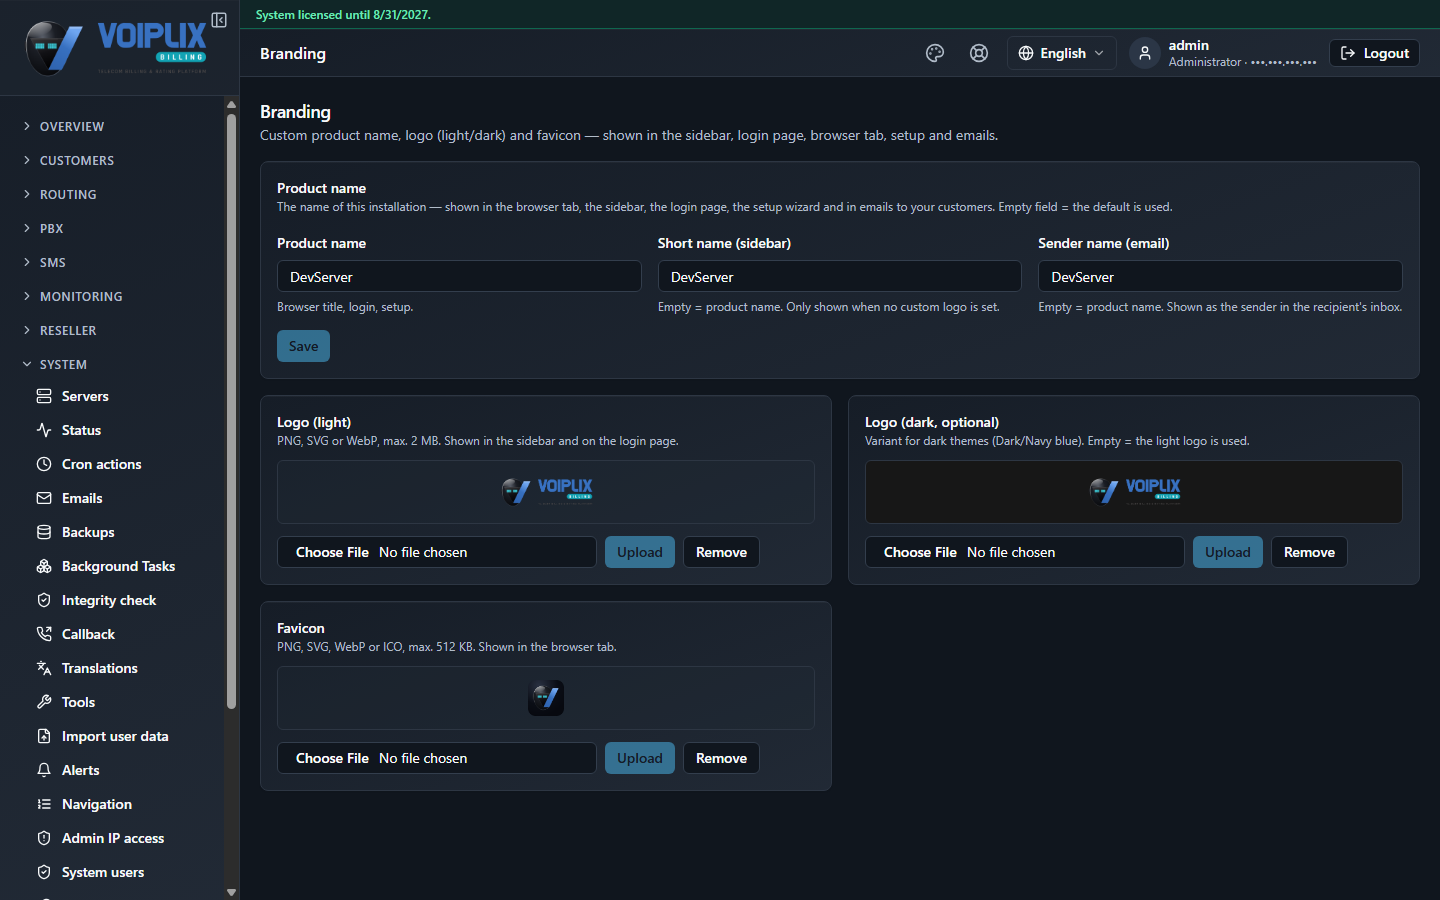Edit the Sender name (email) field

pyautogui.click(x=1220, y=276)
